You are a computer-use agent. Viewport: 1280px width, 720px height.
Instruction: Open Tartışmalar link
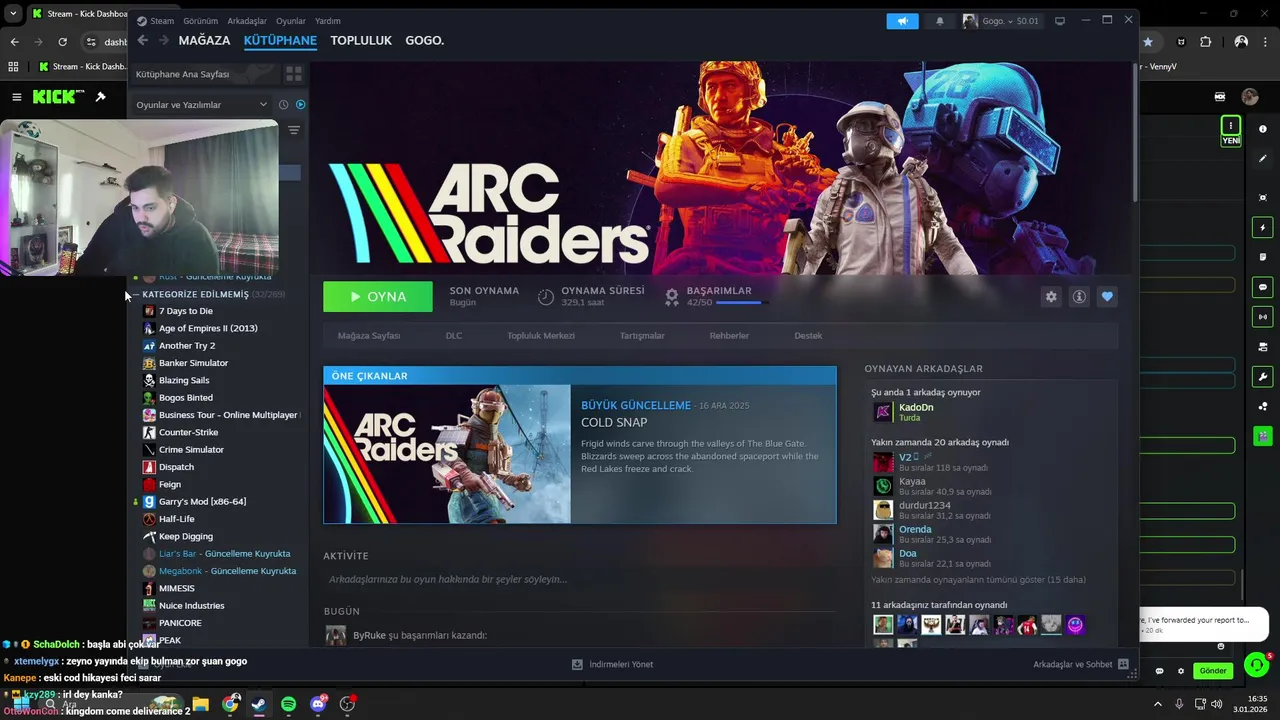click(x=642, y=336)
